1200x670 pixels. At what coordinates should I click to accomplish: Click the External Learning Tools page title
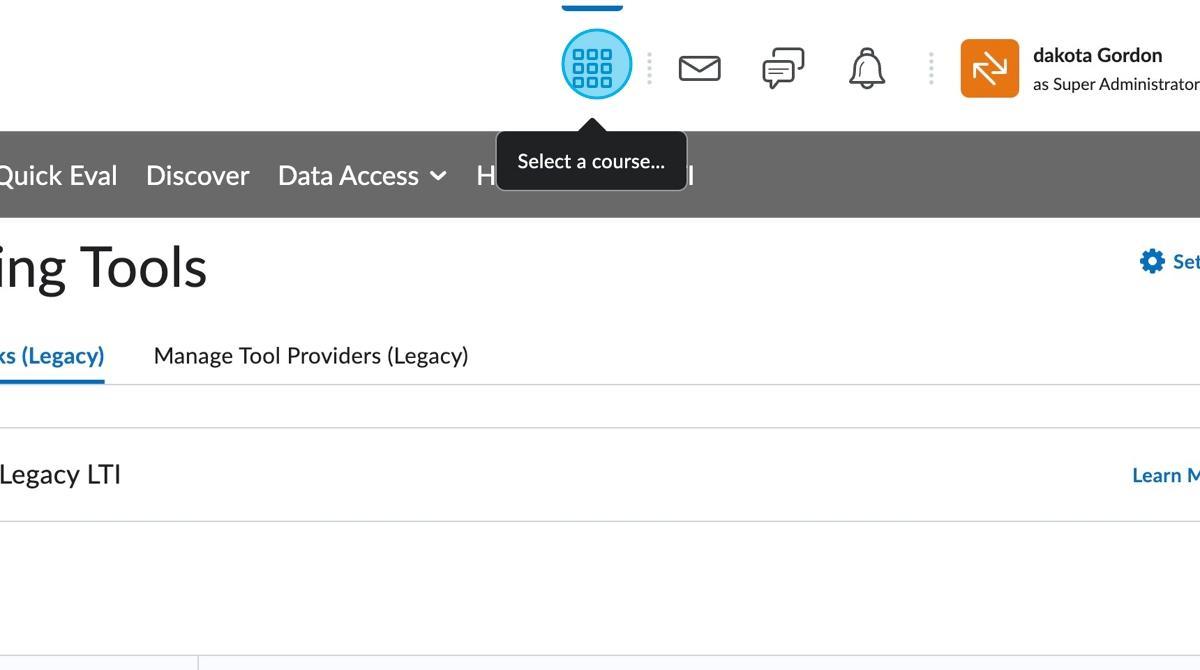(x=102, y=268)
